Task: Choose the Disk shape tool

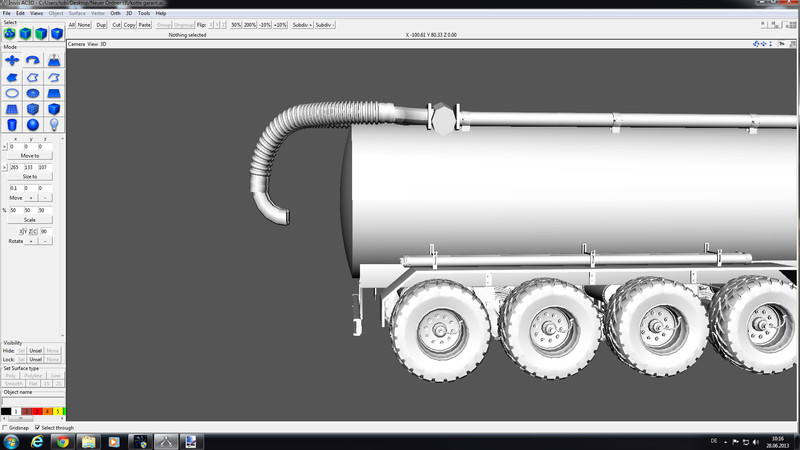Action: pos(33,93)
